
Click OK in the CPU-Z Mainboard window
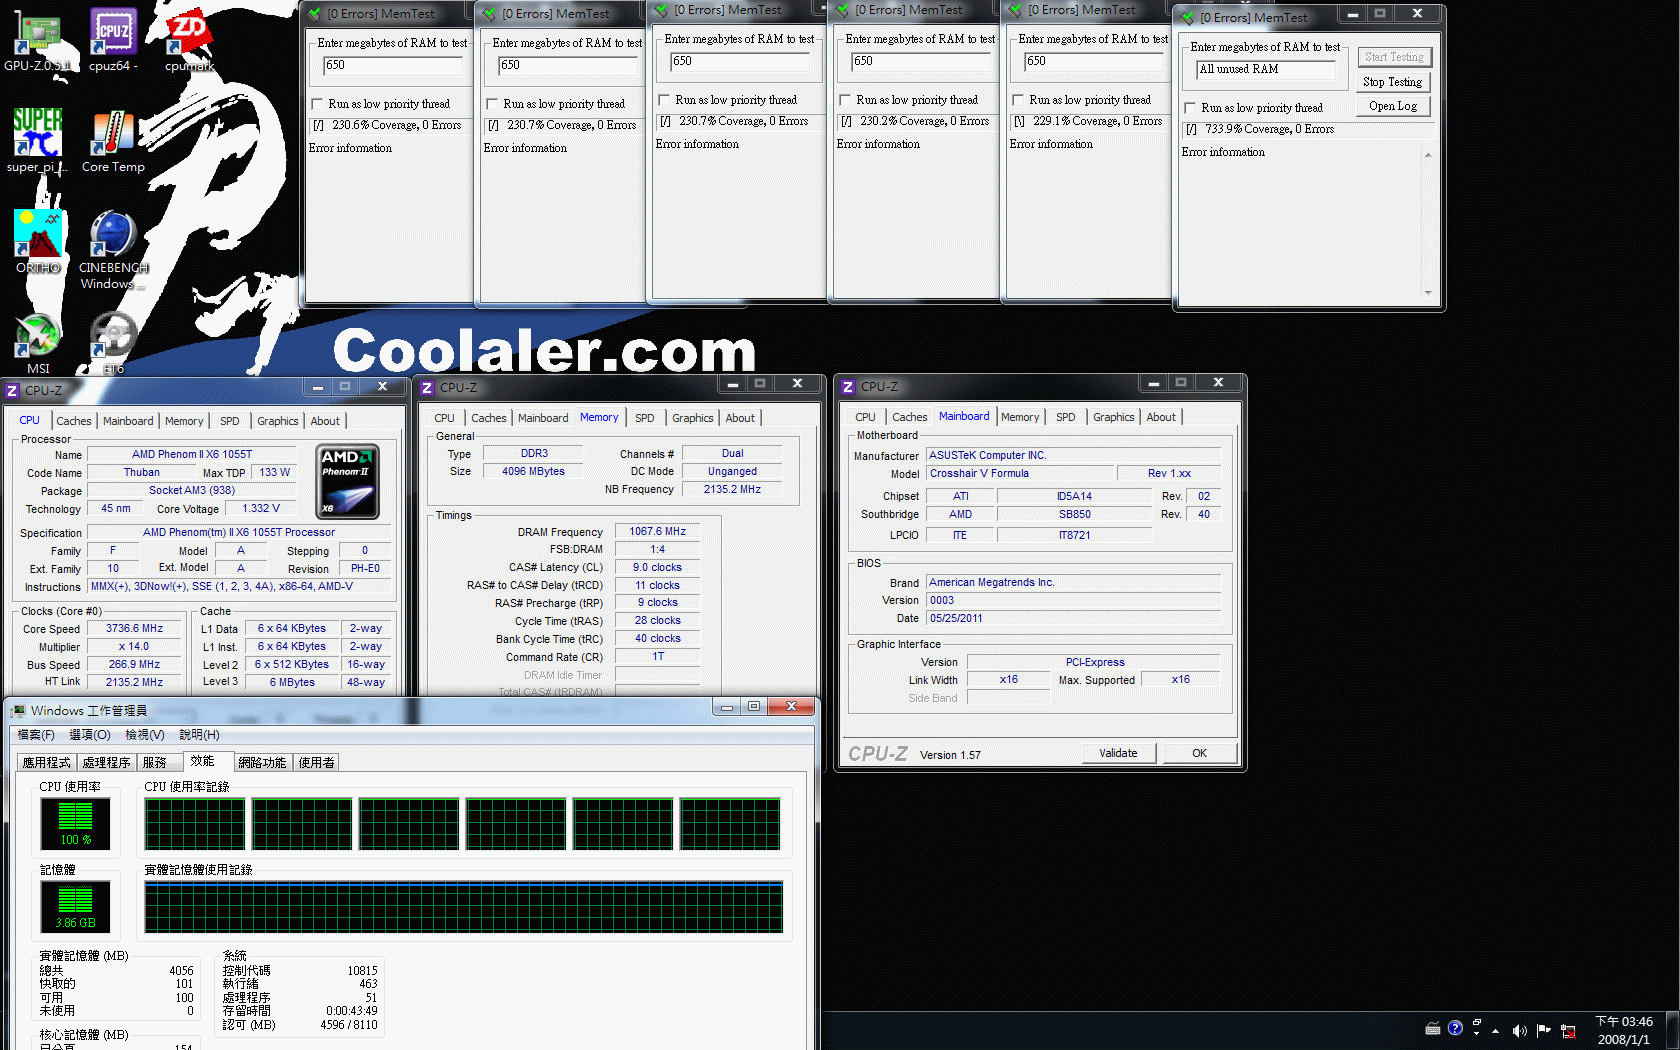[1199, 753]
